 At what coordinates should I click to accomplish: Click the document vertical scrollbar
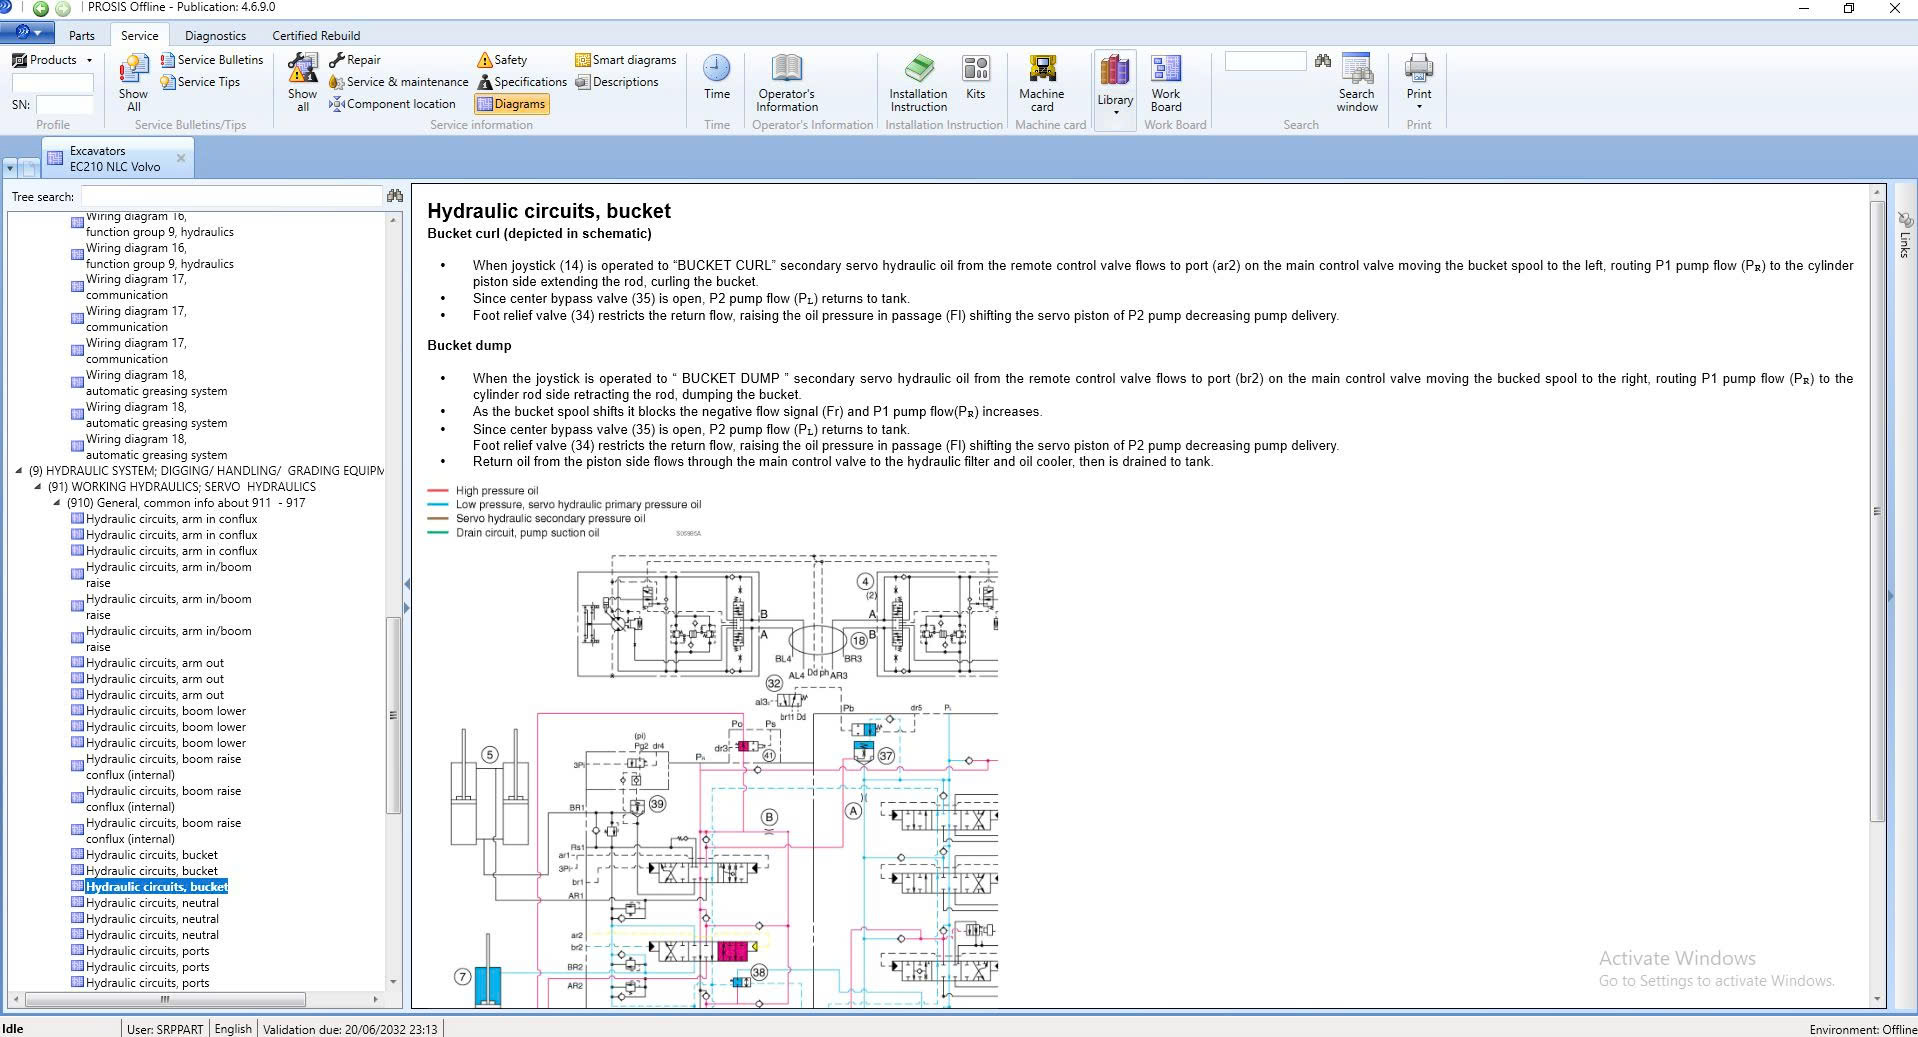pyautogui.click(x=1877, y=512)
